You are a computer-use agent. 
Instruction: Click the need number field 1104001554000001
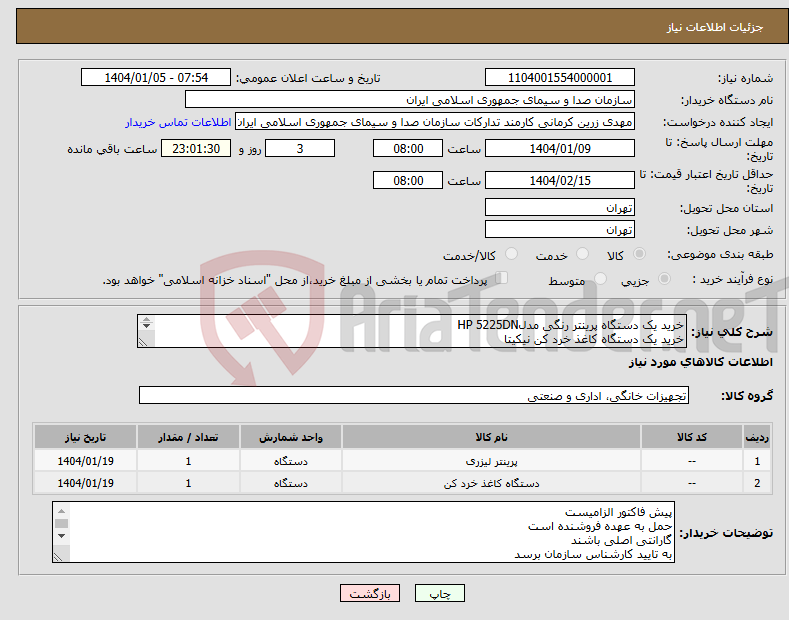click(x=560, y=78)
